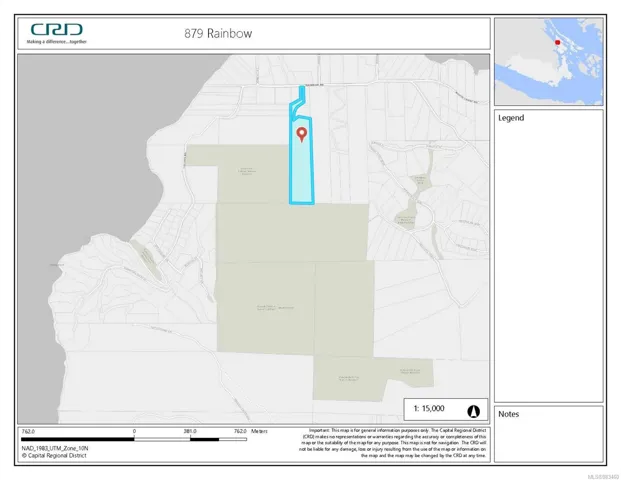Click the Notes panel heading
This screenshot has height=480, width=621.
[509, 413]
